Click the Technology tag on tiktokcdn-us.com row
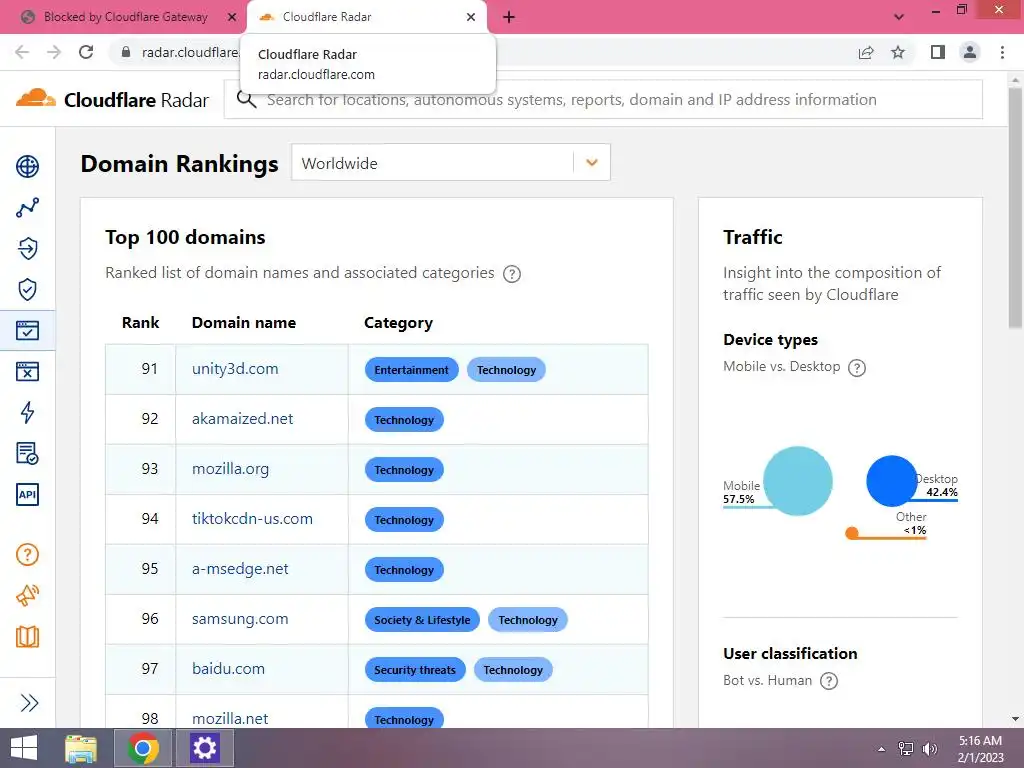Viewport: 1024px width, 768px height. click(x=404, y=520)
